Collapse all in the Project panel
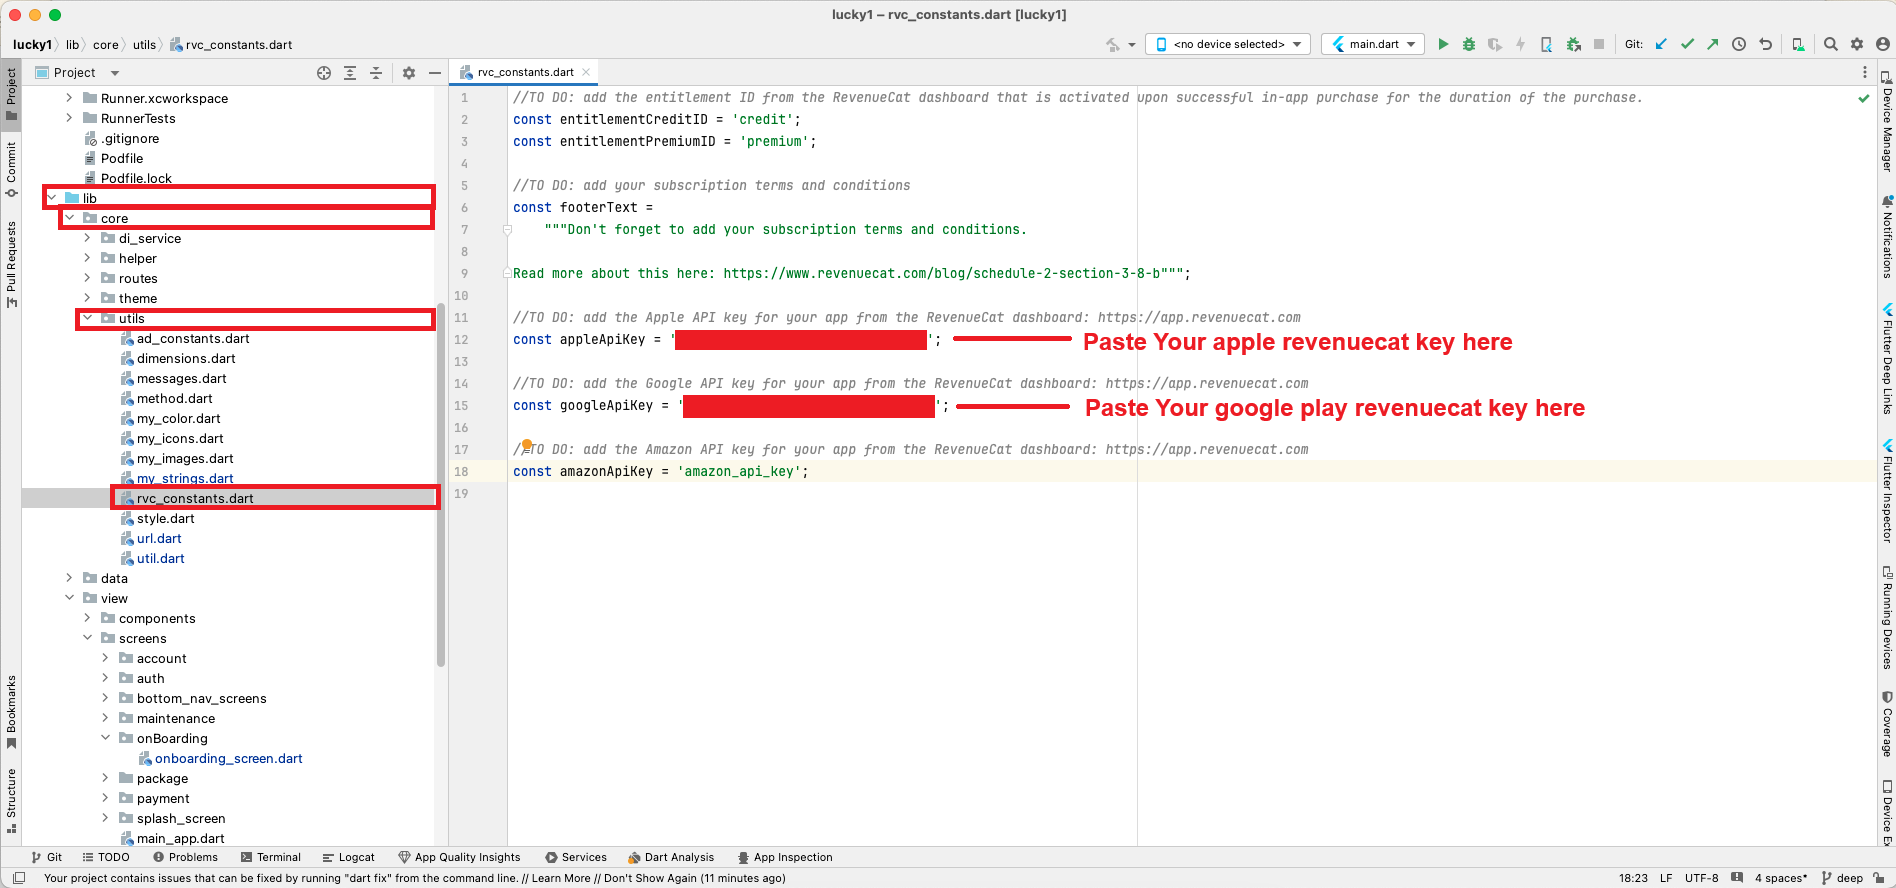The image size is (1896, 888). click(376, 73)
